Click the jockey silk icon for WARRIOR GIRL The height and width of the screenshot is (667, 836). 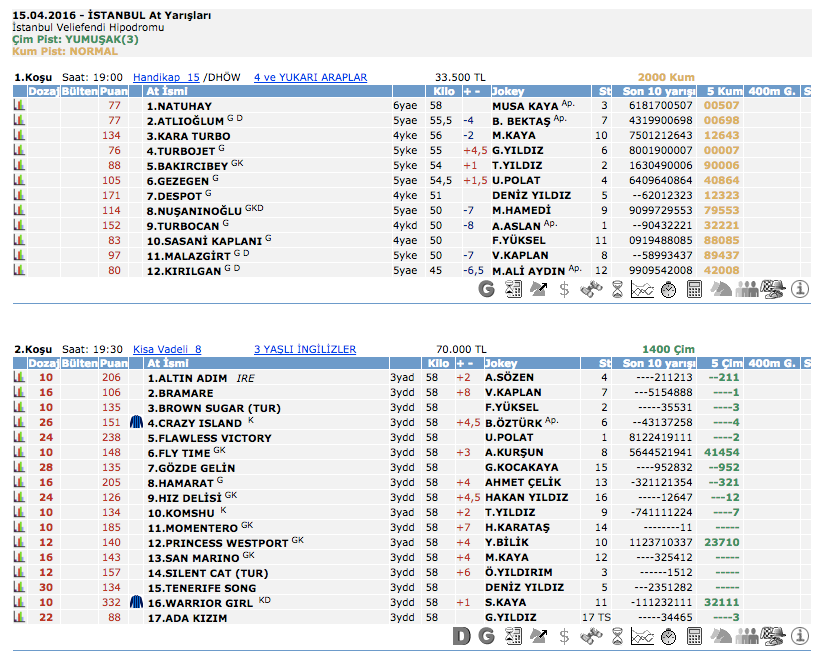137,602
